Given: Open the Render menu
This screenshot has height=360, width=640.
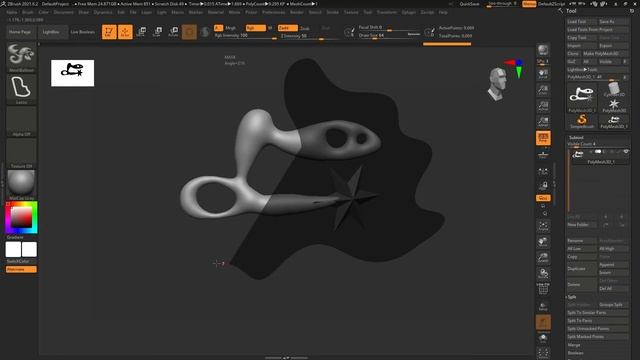Looking at the screenshot, I should (x=297, y=12).
